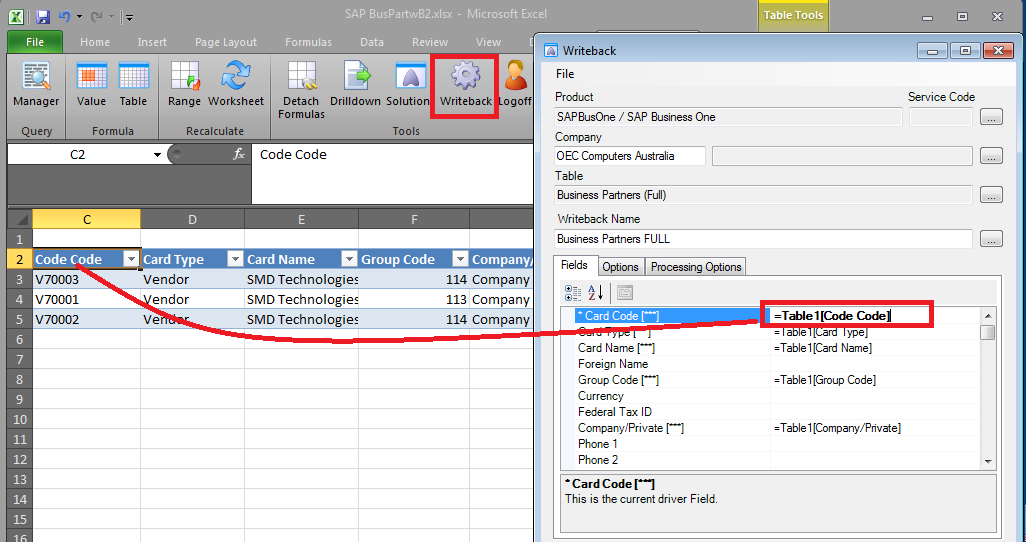Click the Logoff icon
Screen dimensions: 1026x542
516,85
